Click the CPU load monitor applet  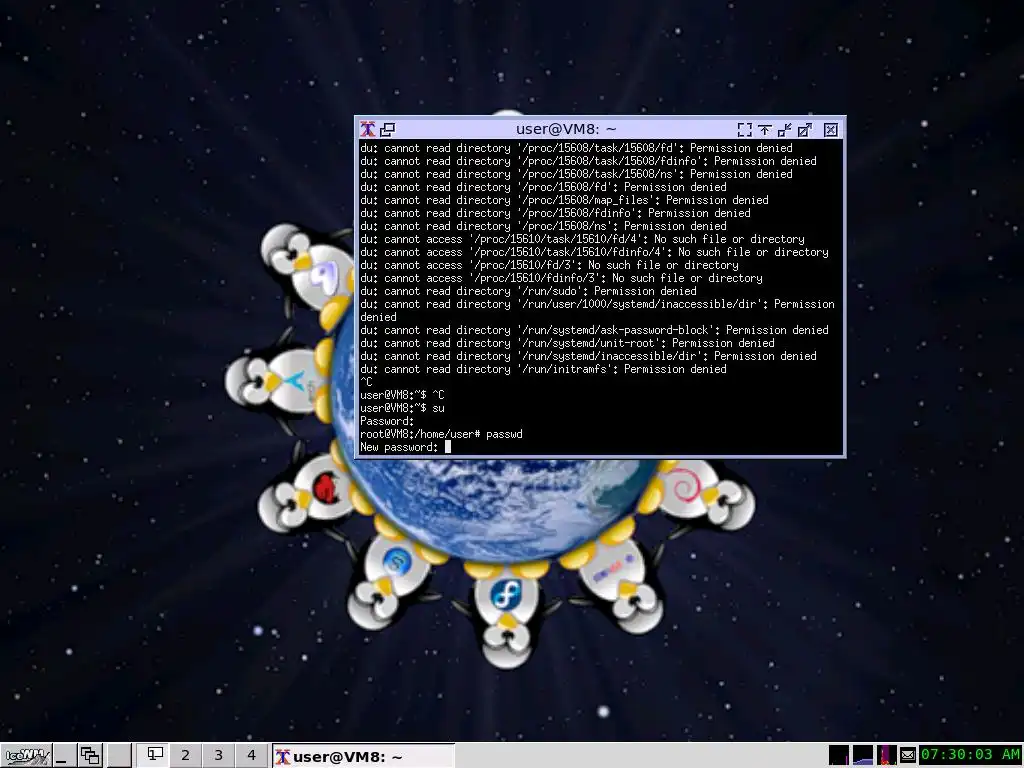pyautogui.click(x=886, y=755)
